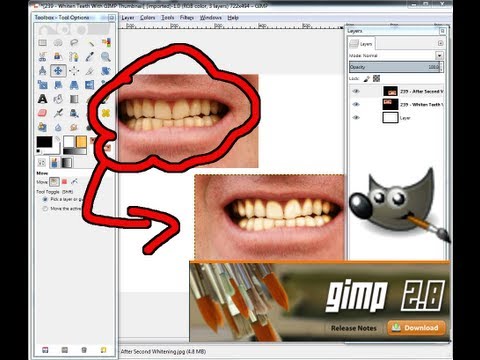Select the Move tool
The image size is (480, 360).
(x=58, y=71)
